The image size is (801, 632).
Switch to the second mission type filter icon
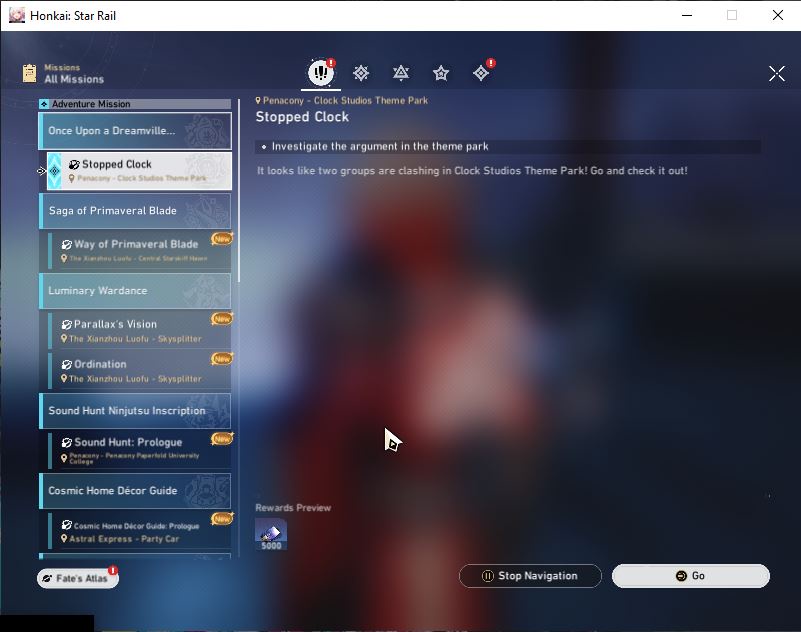361,73
